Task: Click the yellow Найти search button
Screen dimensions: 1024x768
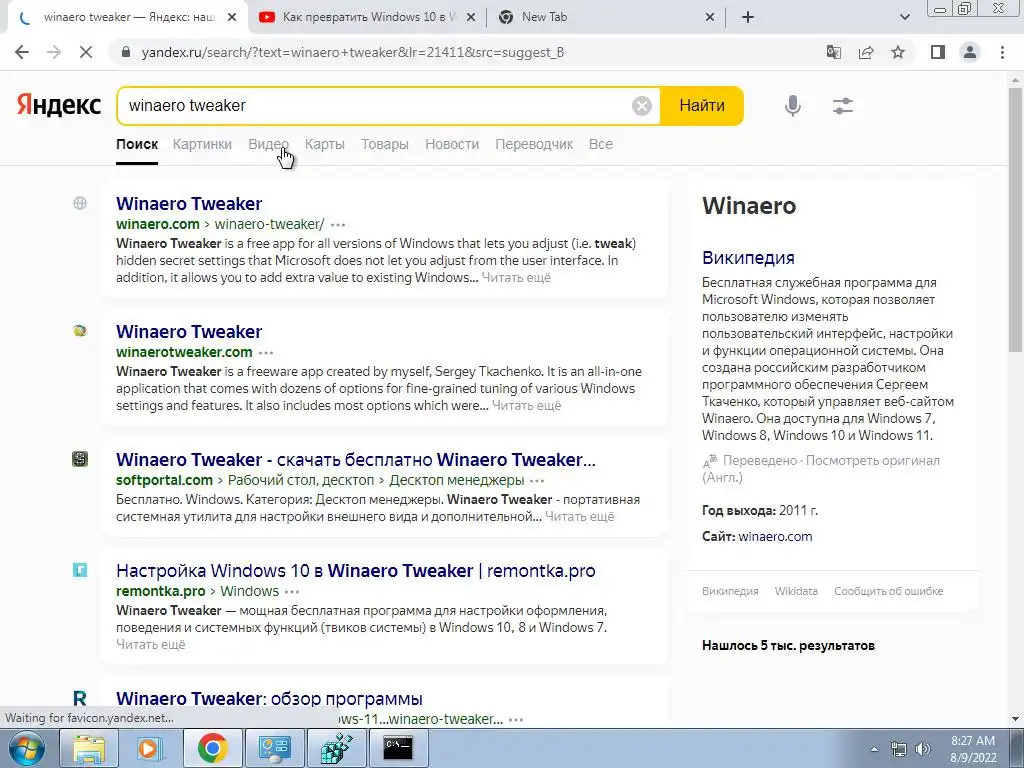Action: pos(701,106)
